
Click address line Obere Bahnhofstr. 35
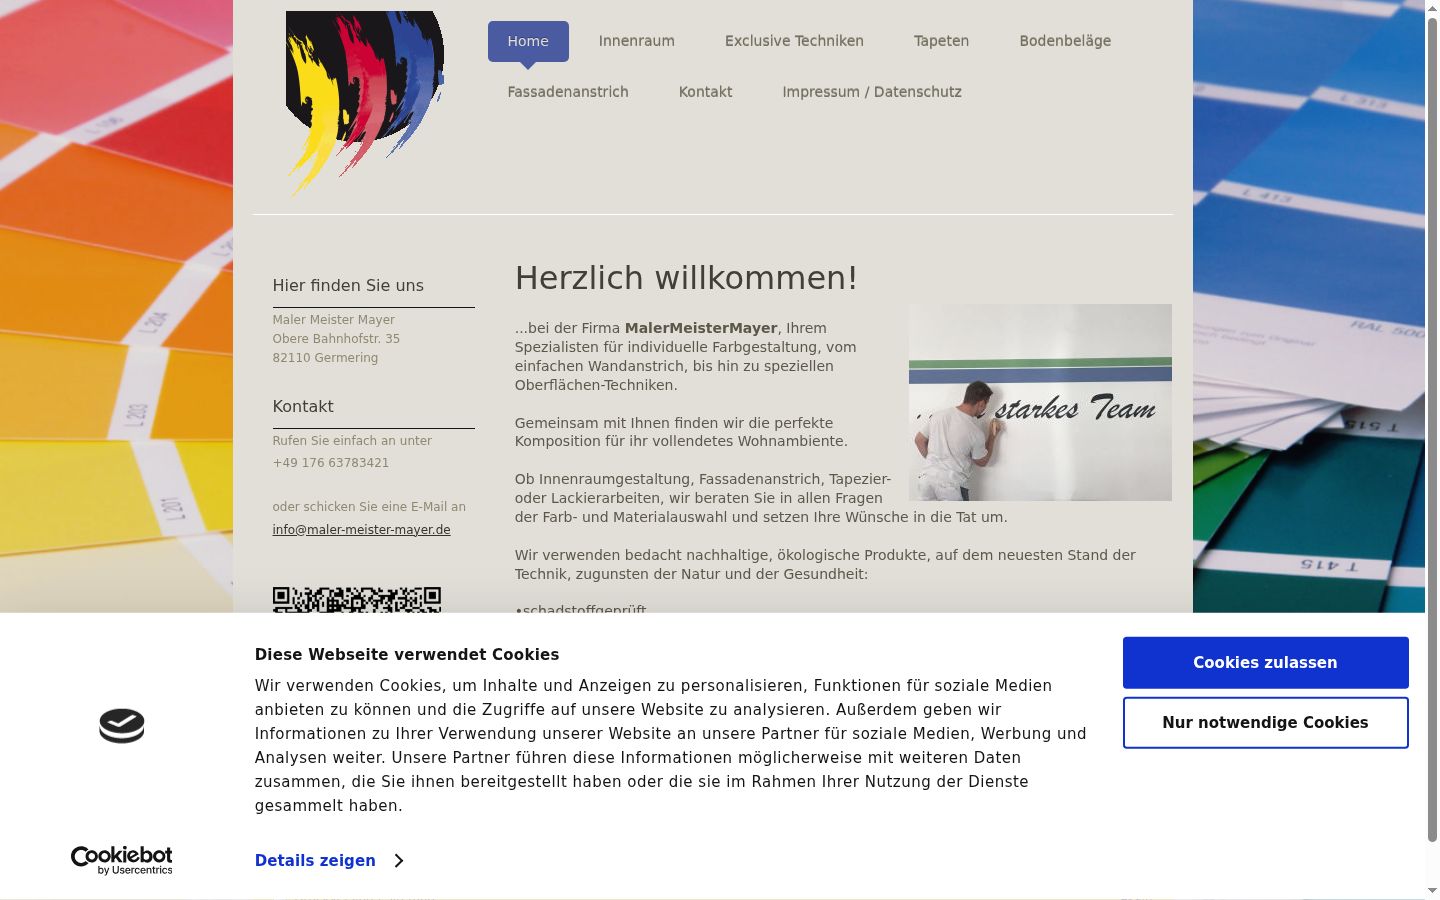click(336, 339)
